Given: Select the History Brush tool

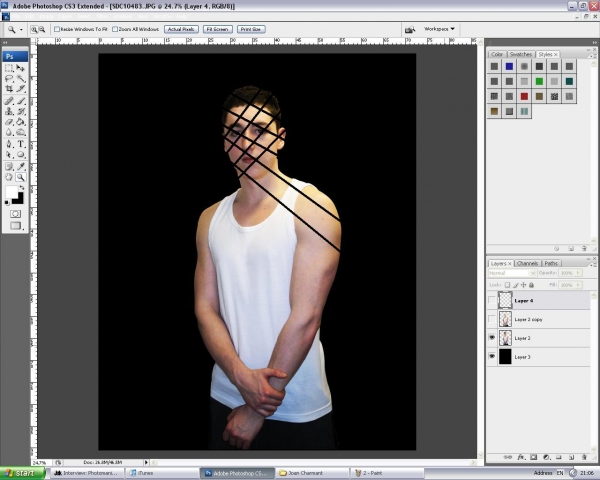Looking at the screenshot, I should [21, 111].
